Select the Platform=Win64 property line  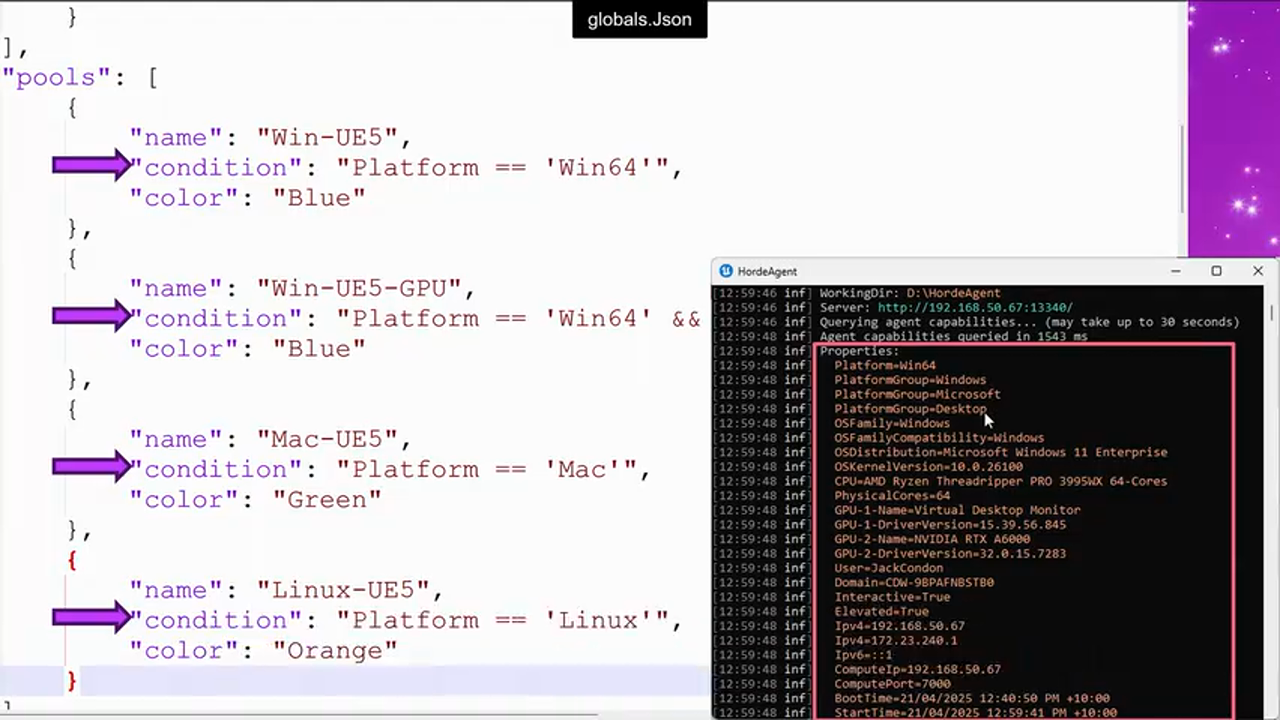884,365
